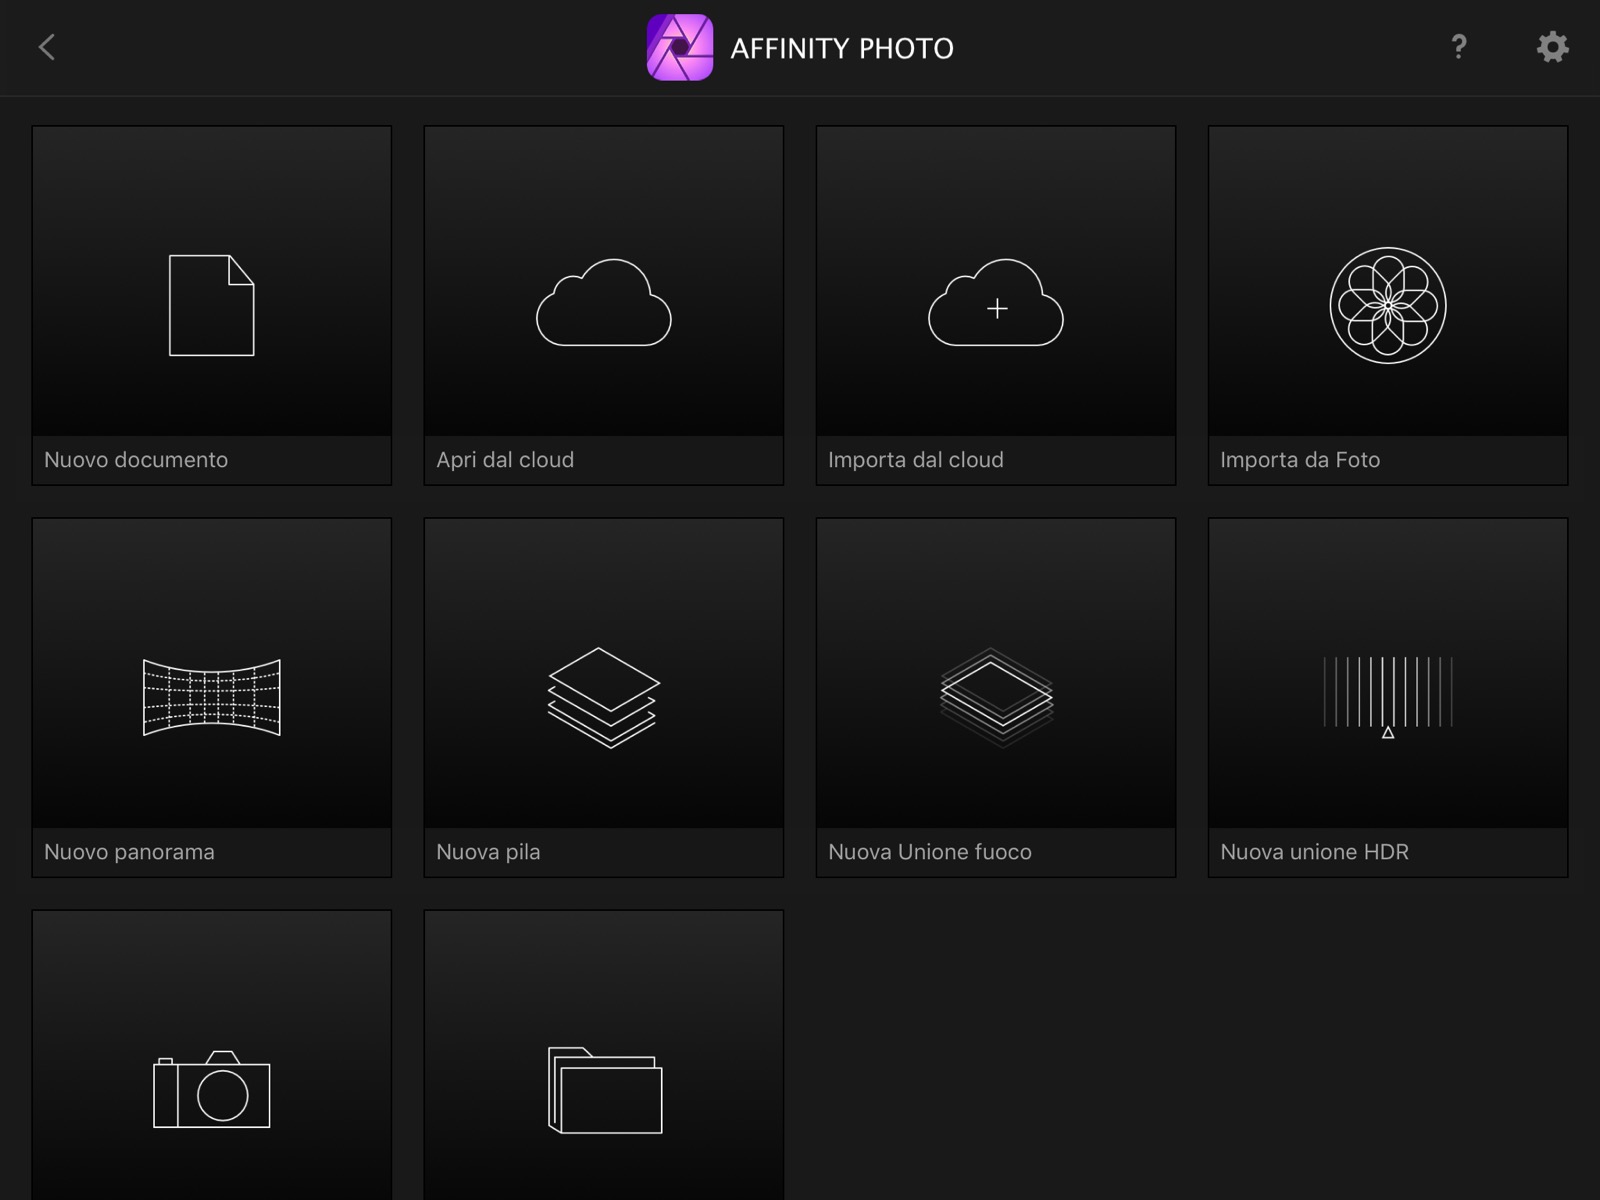
Task: Tap the focus merge icon for Nuova Unione fuoco
Action: [x=996, y=697]
